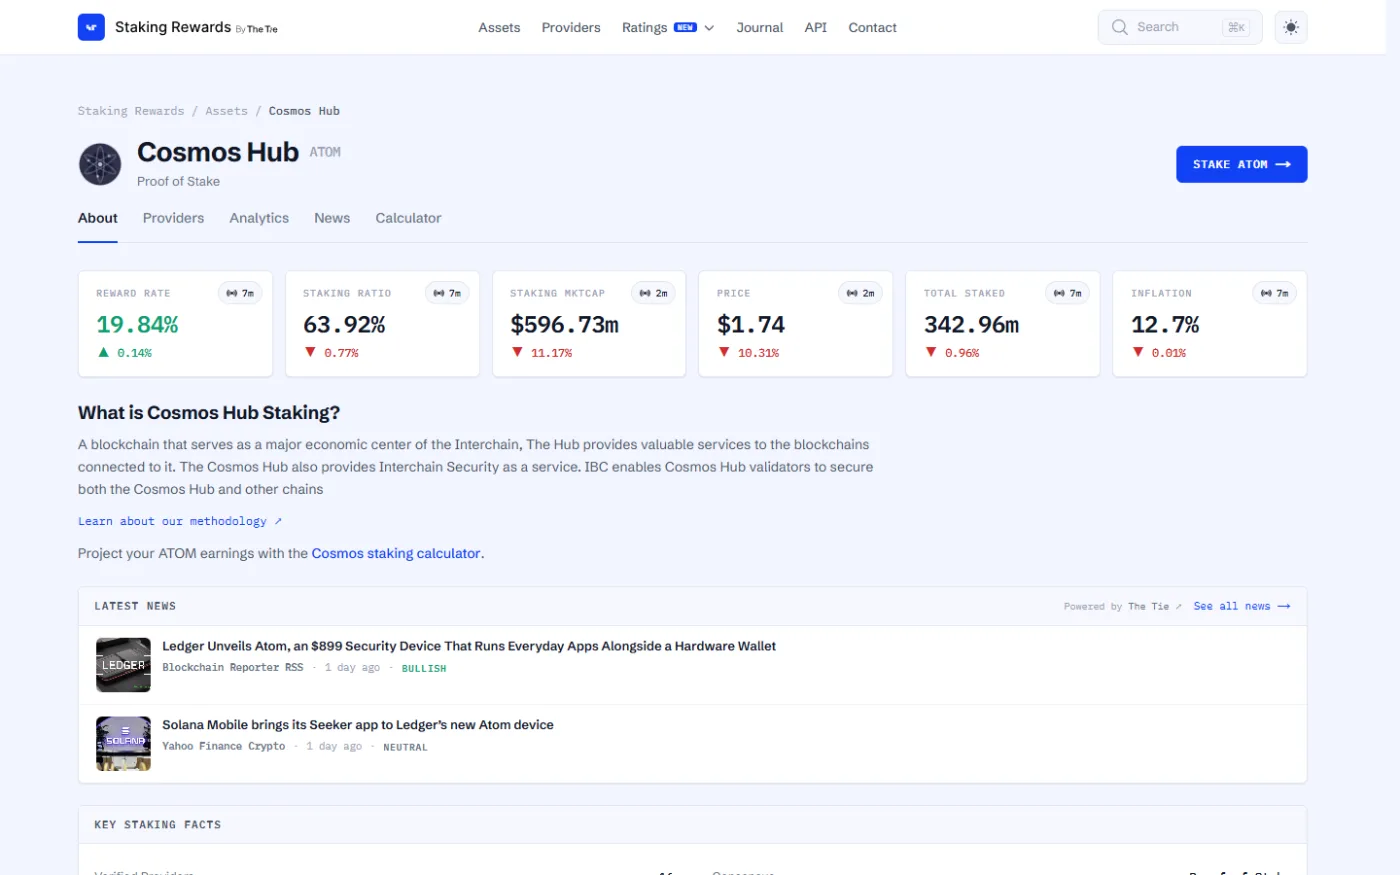Click the 7m live badge on Reward Rate

[240, 293]
